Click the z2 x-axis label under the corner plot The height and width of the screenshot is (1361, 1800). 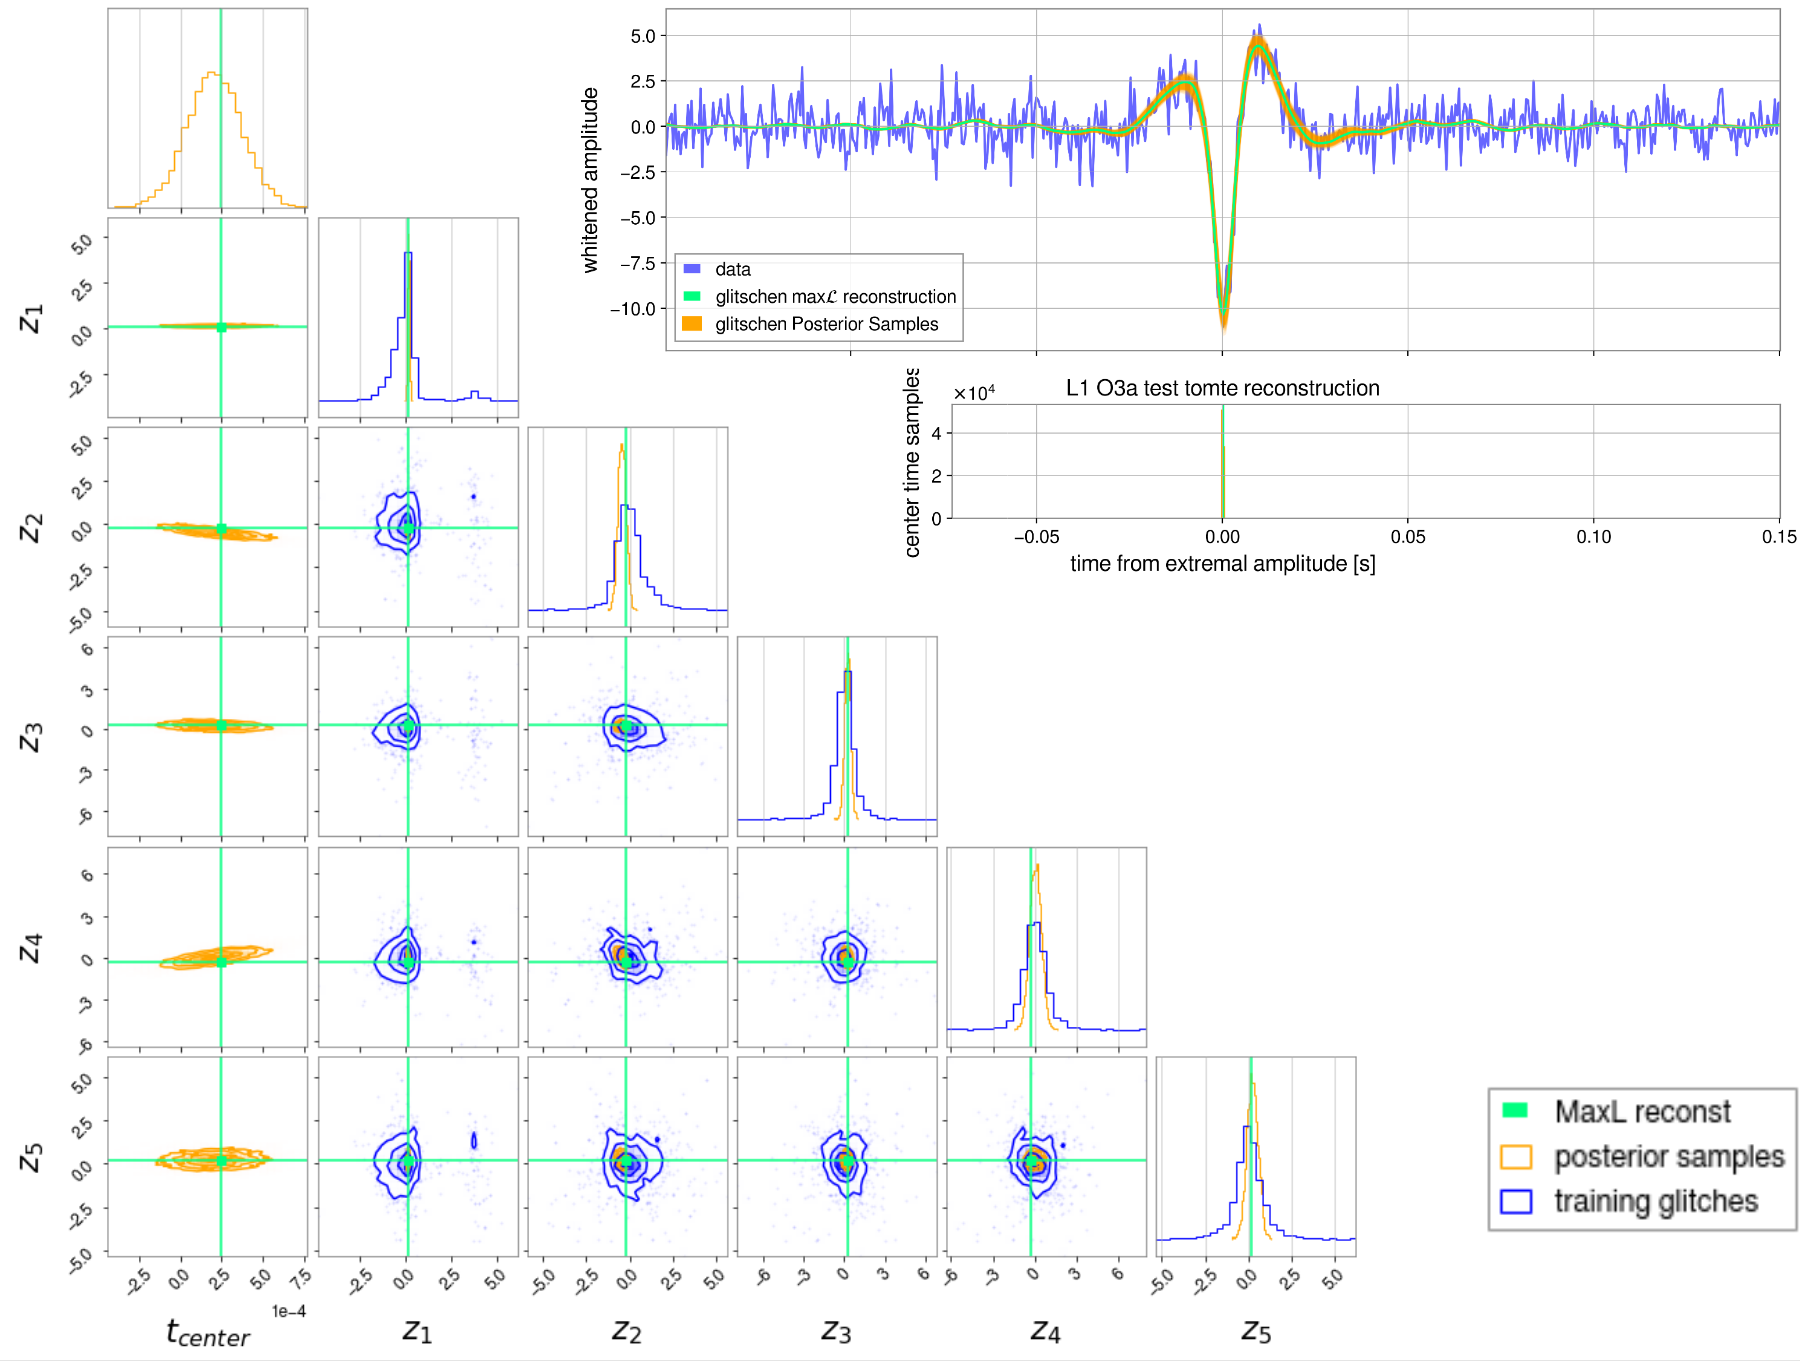coord(626,1331)
